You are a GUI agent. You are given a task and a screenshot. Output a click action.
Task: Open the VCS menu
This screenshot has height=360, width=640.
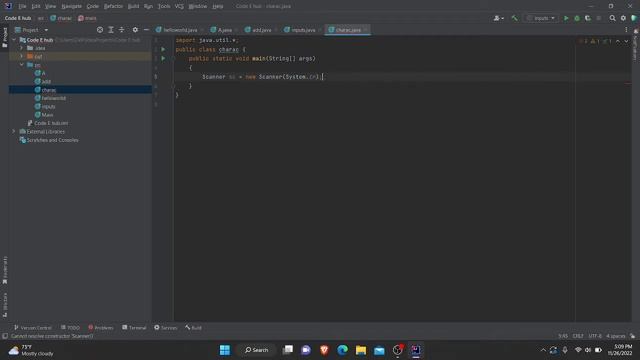pos(179,6)
